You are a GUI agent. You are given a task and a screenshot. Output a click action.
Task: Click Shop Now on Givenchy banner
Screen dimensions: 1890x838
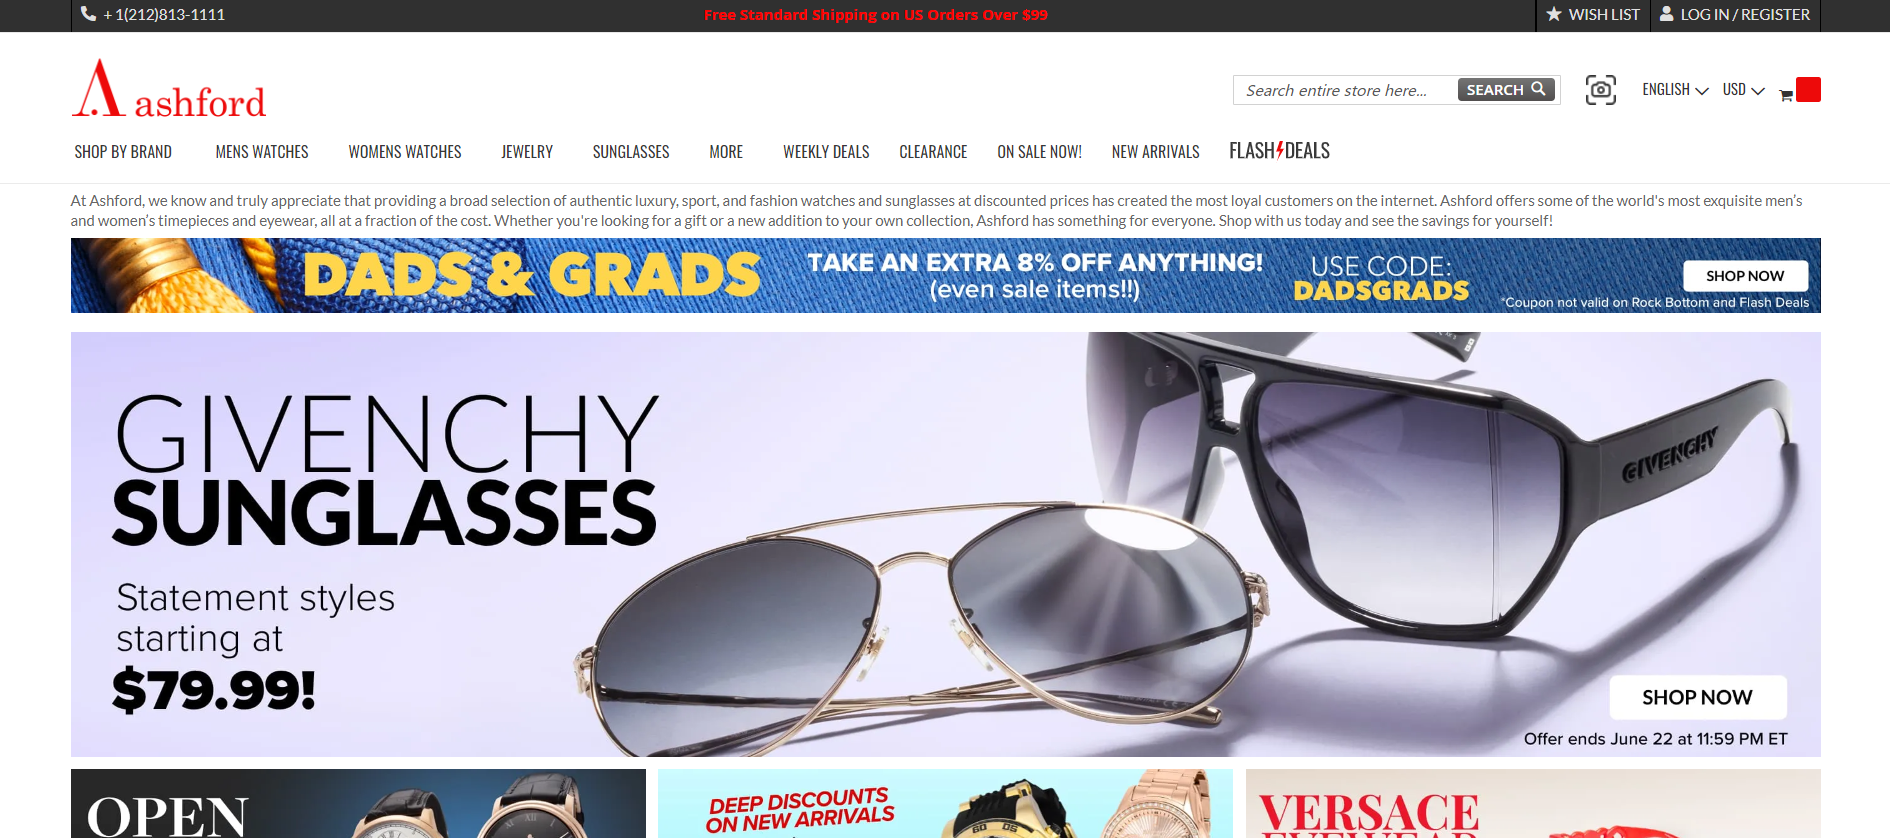point(1697,698)
